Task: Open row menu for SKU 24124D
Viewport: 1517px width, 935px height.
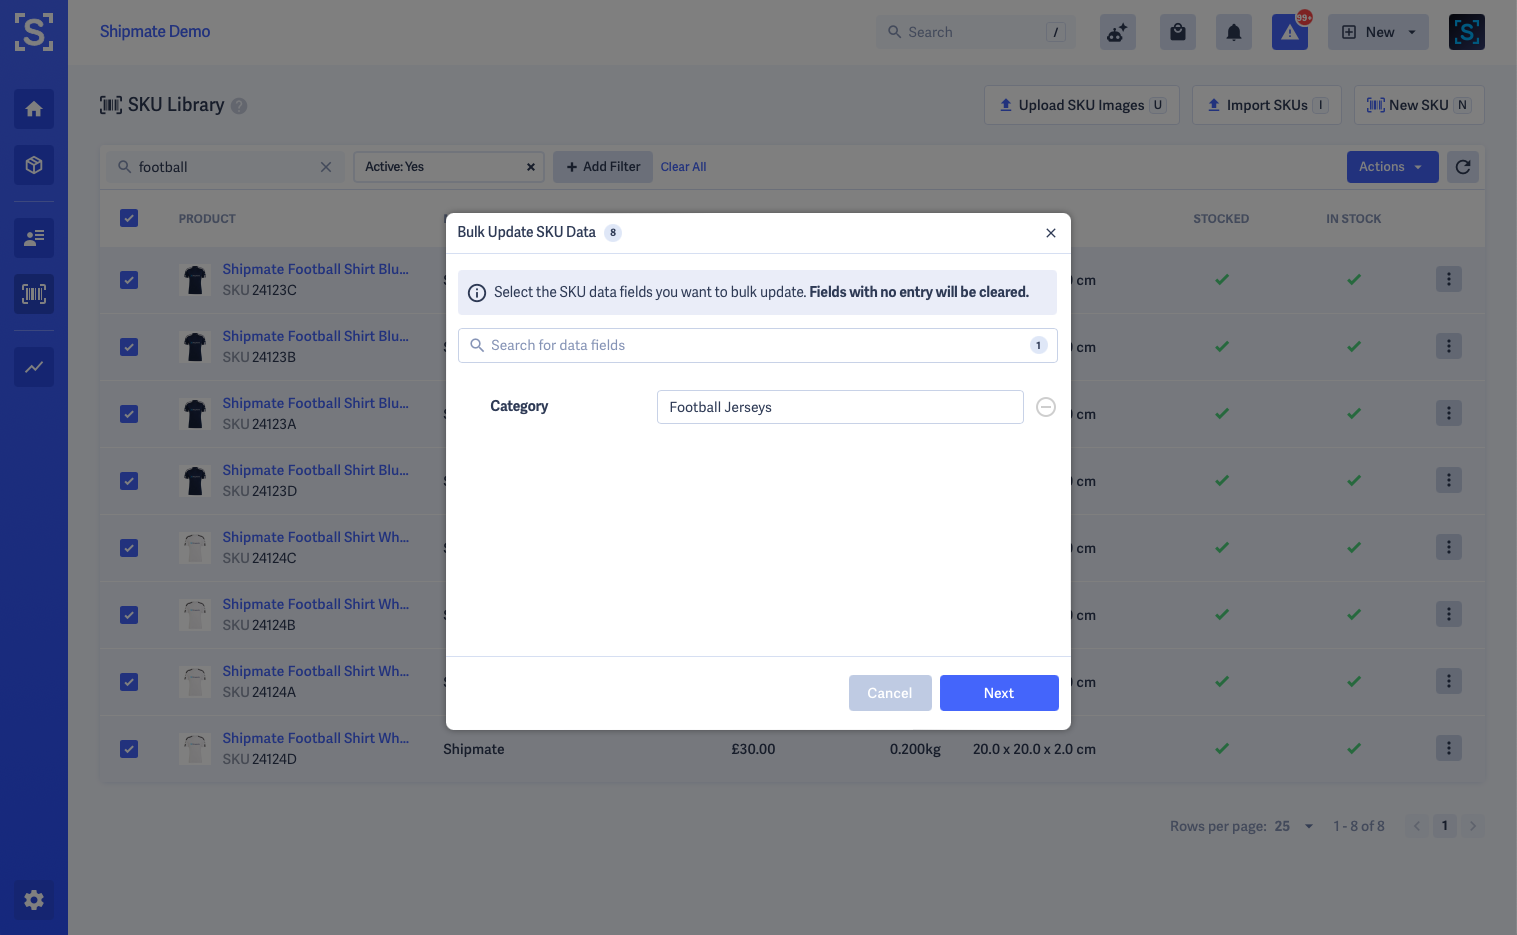Action: click(x=1449, y=749)
